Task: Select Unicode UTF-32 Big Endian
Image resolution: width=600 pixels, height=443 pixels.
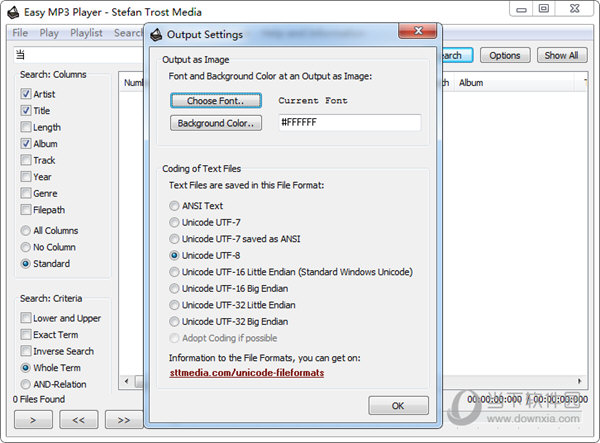Action: click(228, 321)
